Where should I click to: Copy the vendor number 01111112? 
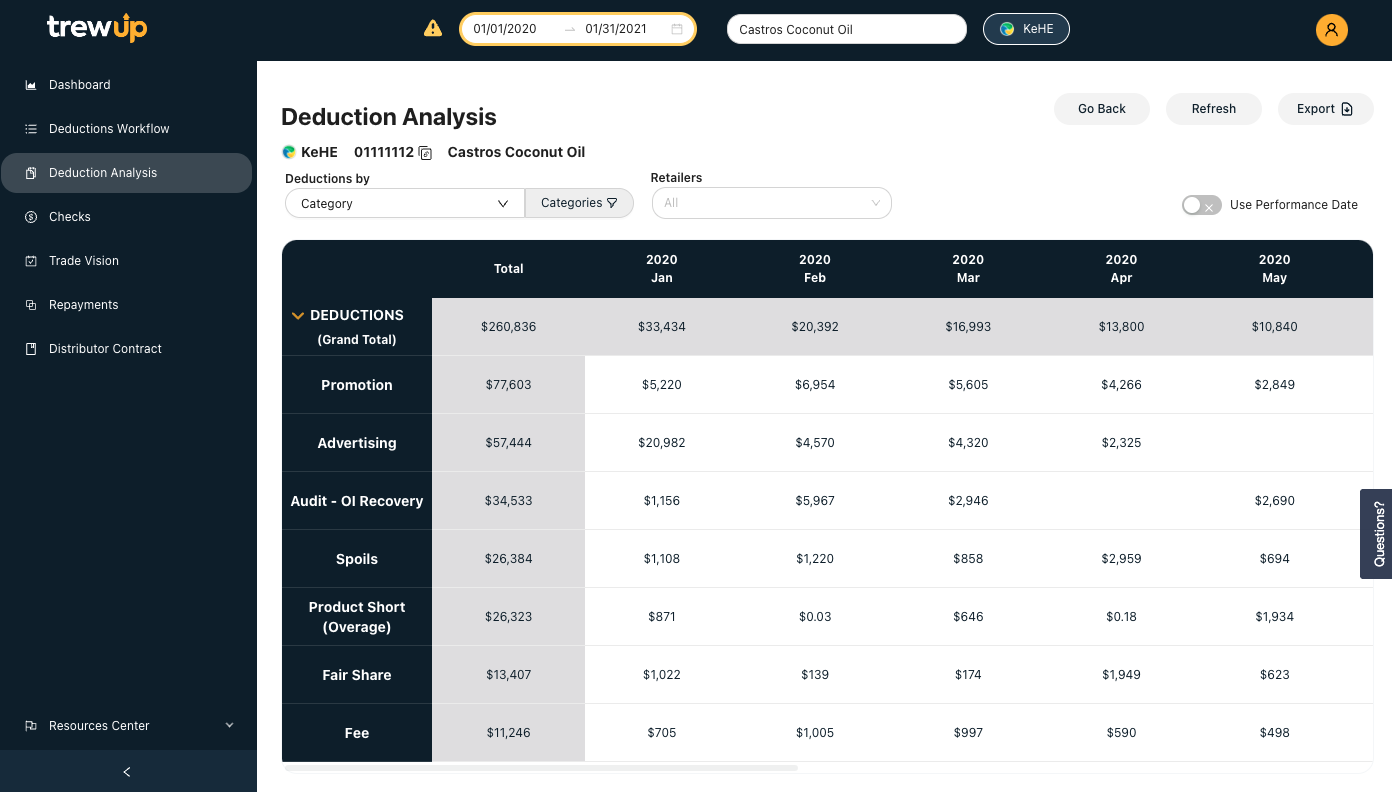pyautogui.click(x=425, y=153)
